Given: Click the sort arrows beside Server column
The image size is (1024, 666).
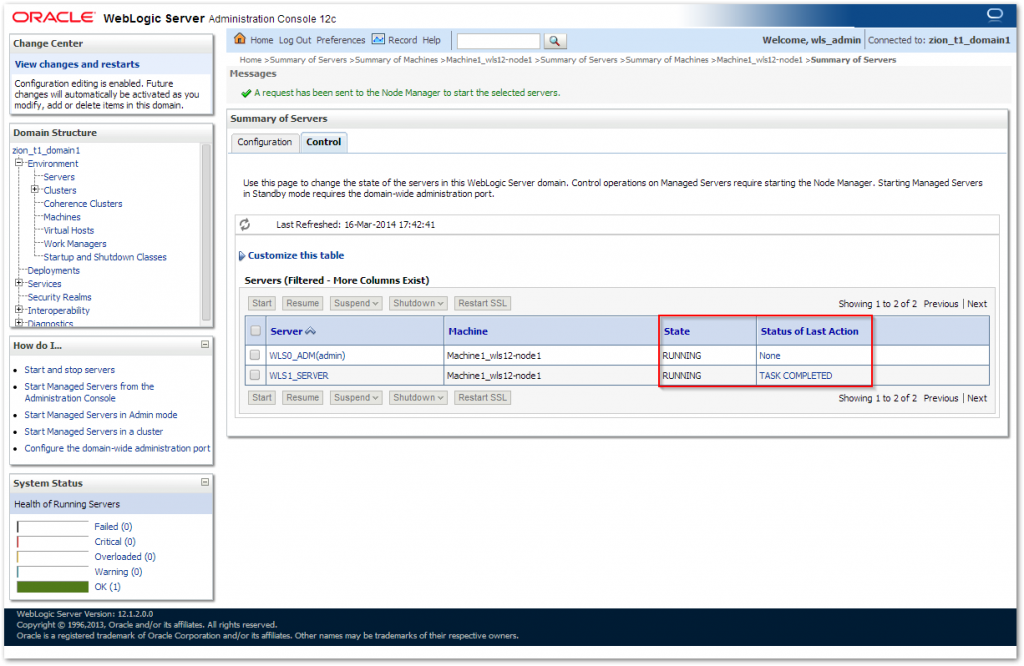Looking at the screenshot, I should (310, 331).
